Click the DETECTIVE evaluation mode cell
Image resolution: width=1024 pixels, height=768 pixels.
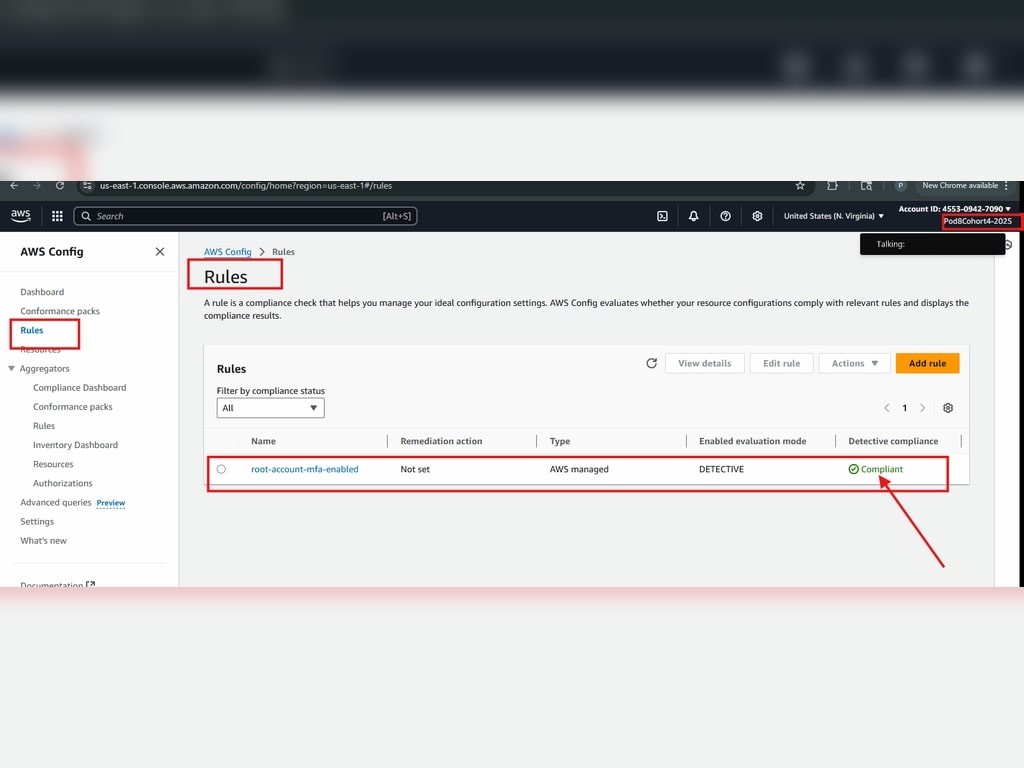pyautogui.click(x=721, y=469)
